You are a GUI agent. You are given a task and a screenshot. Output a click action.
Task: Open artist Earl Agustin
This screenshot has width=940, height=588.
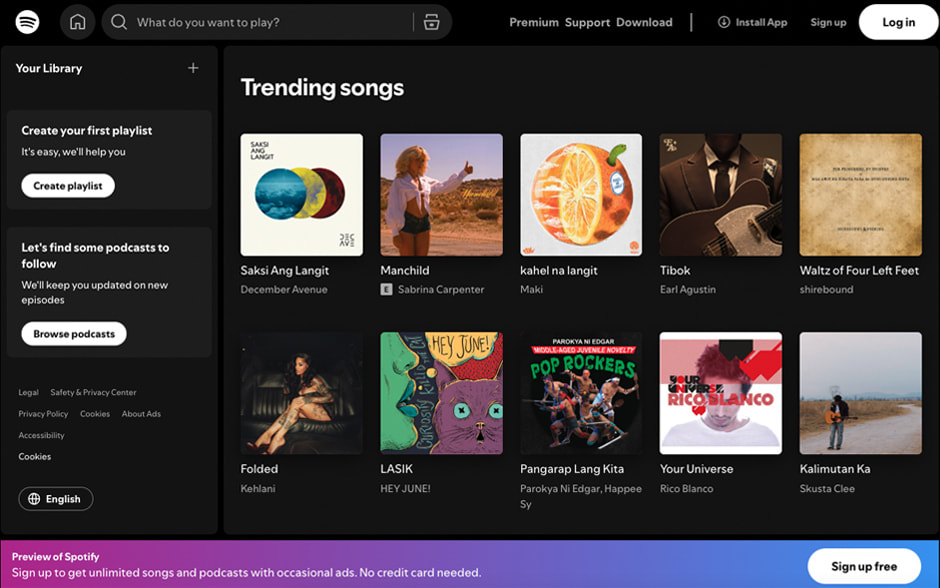(688, 290)
